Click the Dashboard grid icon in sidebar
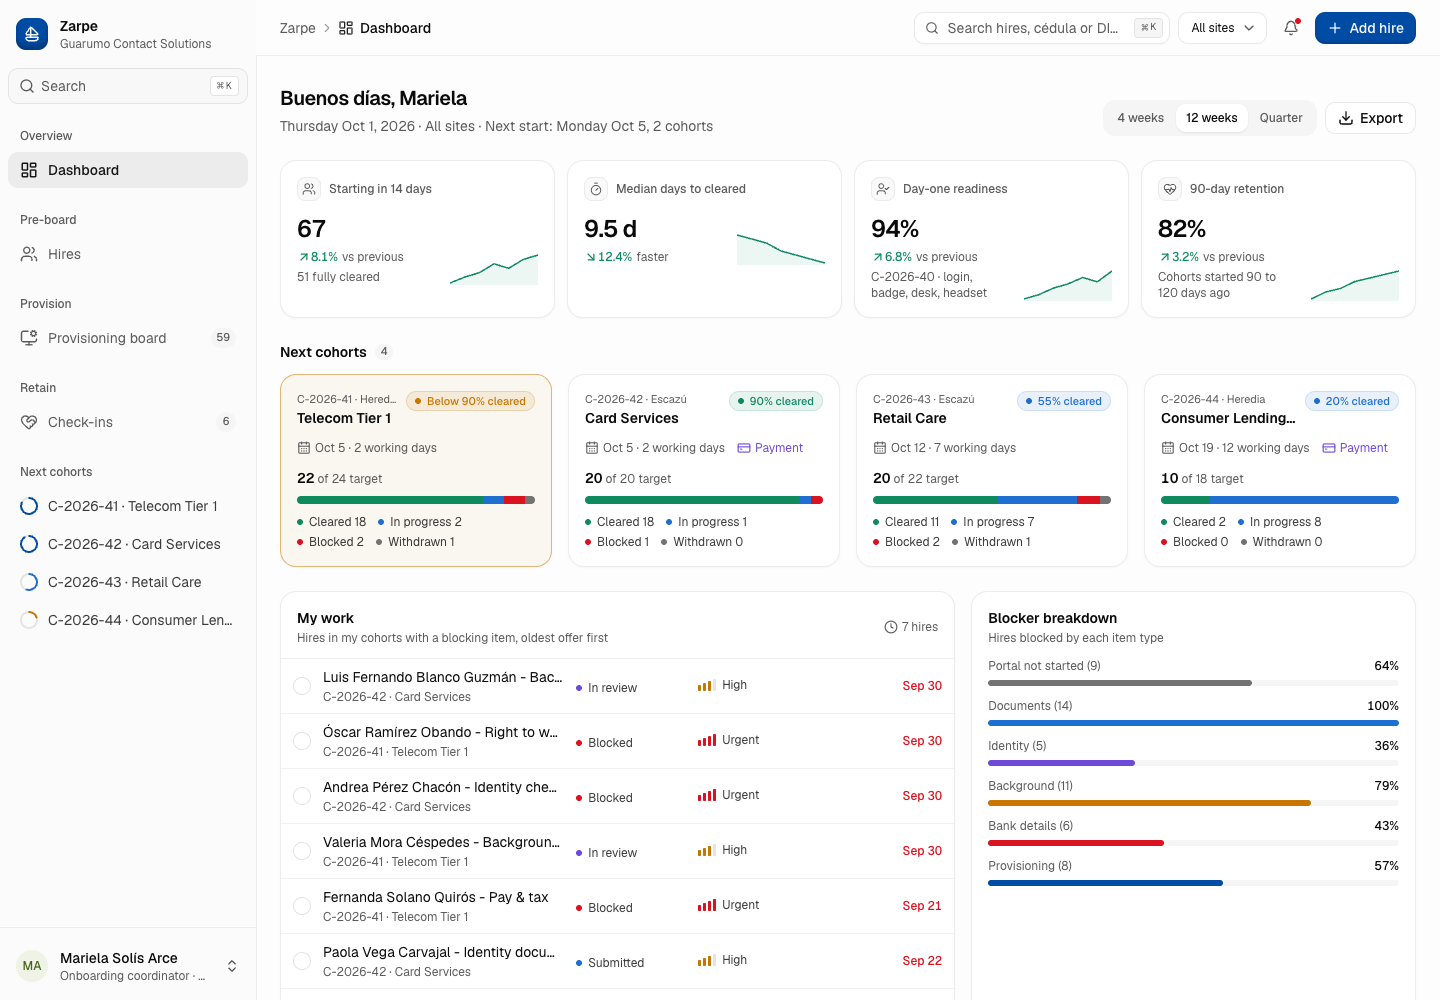 click(x=29, y=170)
